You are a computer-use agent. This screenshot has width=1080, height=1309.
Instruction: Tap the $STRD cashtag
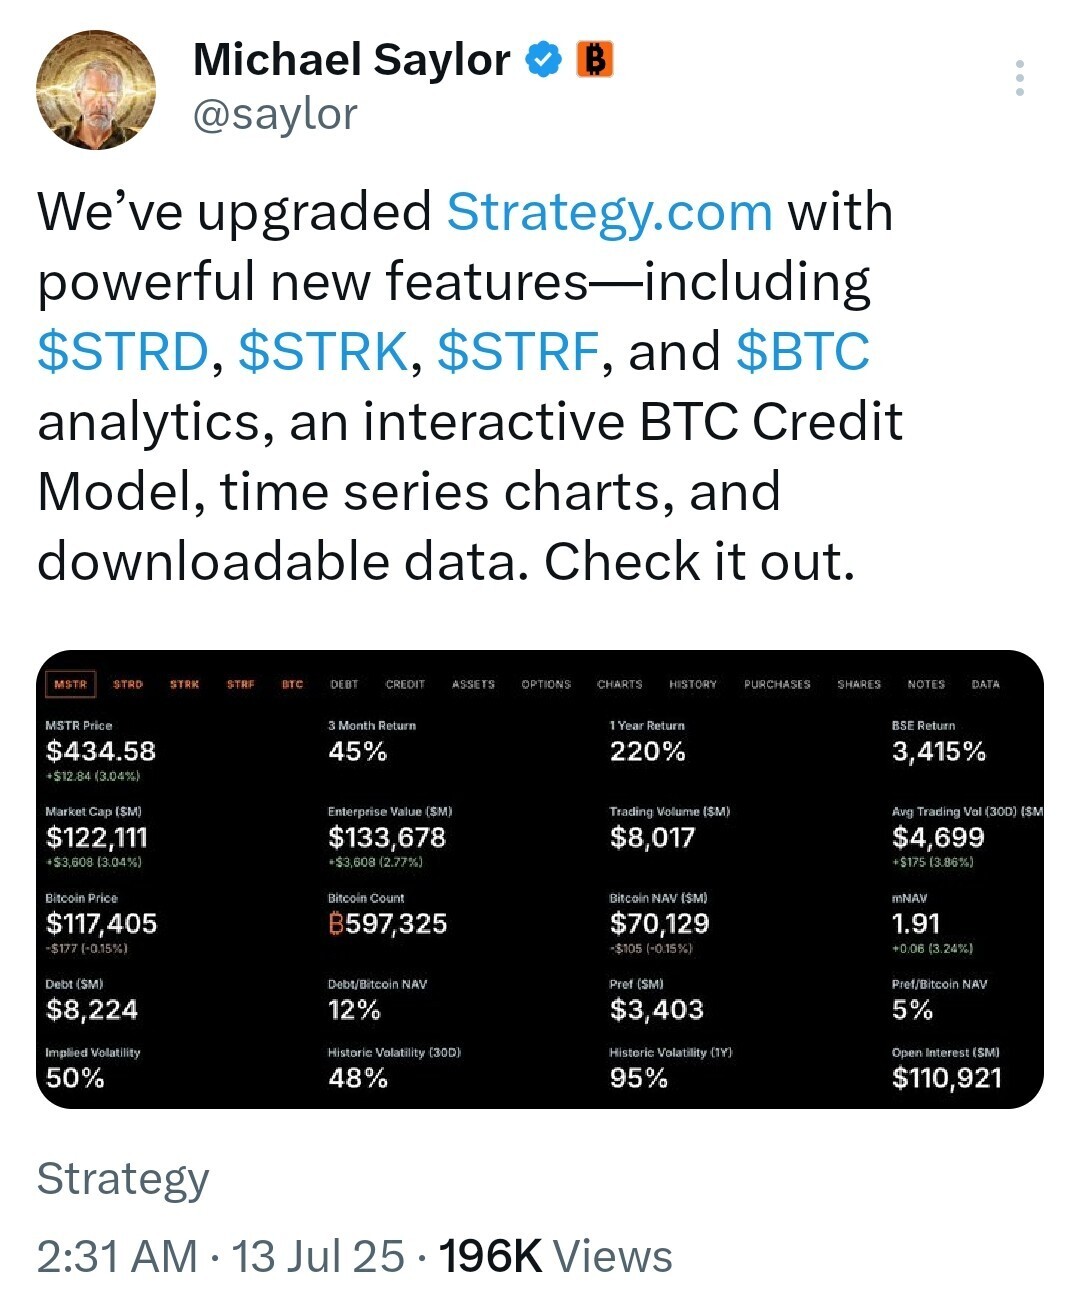(x=123, y=352)
